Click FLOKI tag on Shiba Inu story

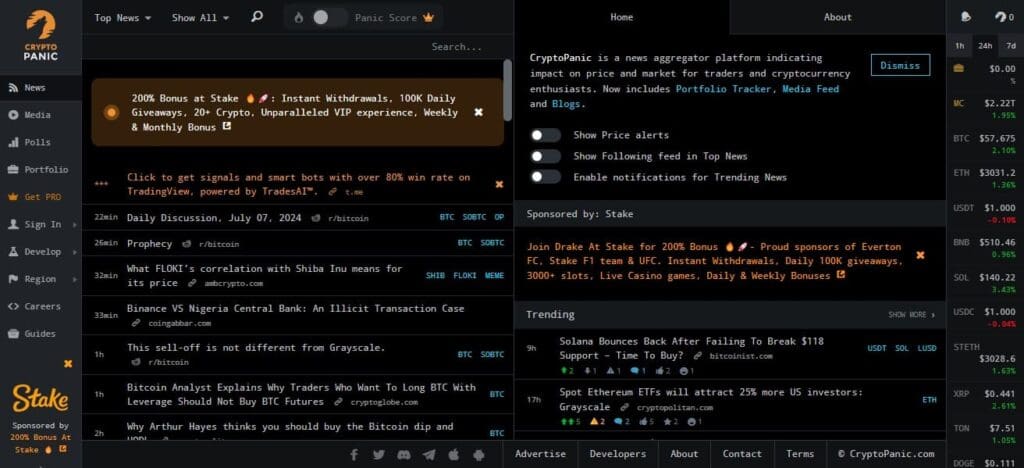coord(464,275)
